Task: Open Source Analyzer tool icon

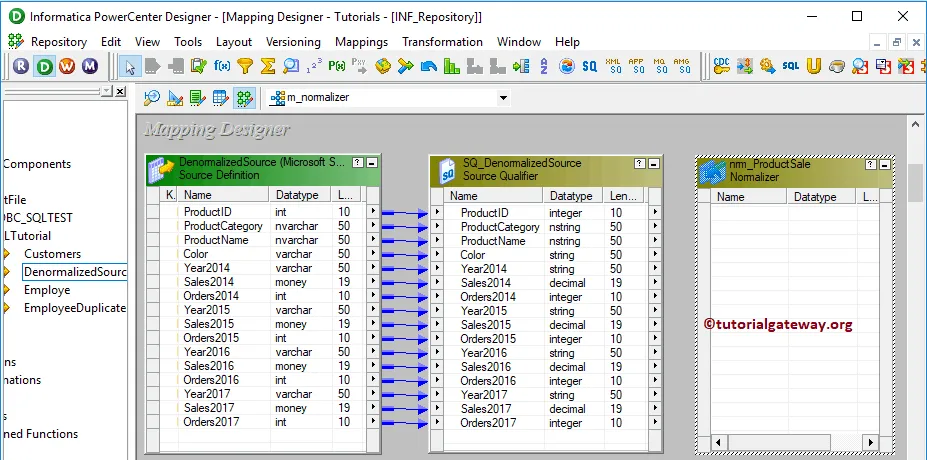Action: pyautogui.click(x=152, y=98)
